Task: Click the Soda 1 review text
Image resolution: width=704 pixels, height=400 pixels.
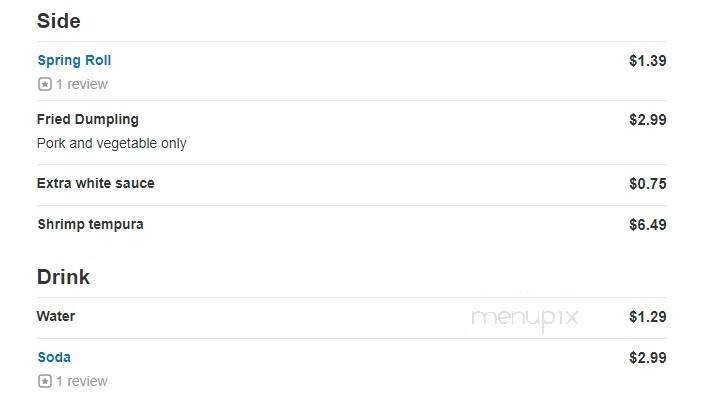Action: [x=82, y=381]
